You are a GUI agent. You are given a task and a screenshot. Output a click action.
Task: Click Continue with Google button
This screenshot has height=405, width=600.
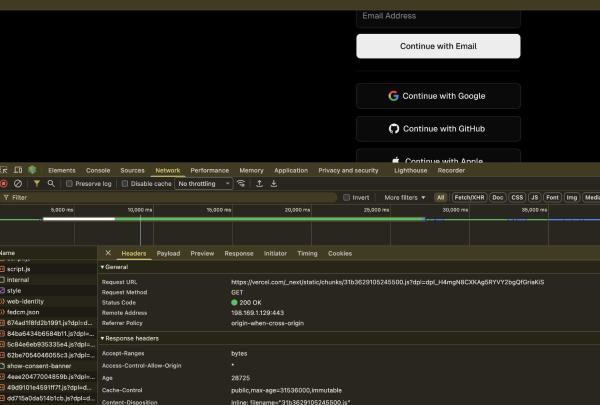pos(438,96)
